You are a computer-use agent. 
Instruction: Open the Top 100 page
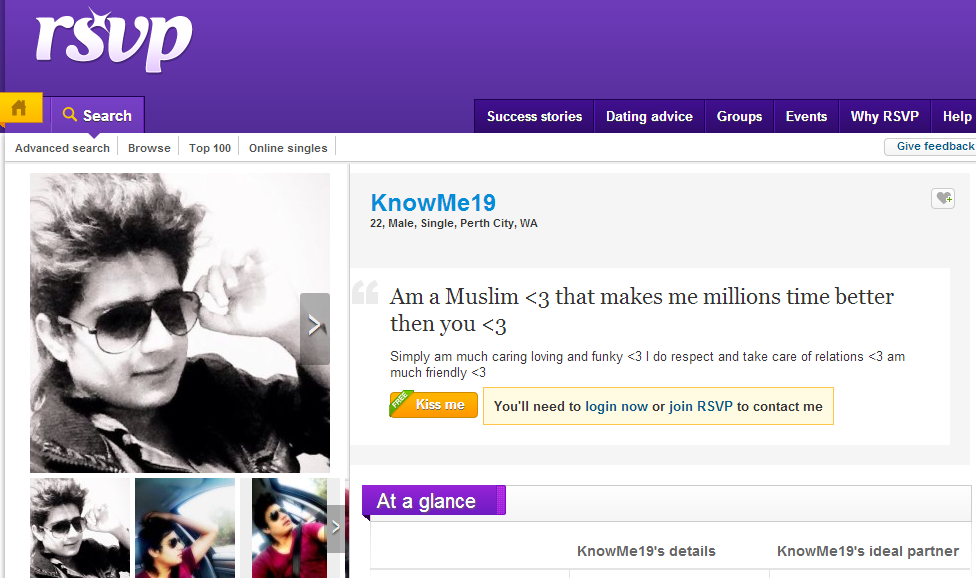210,148
